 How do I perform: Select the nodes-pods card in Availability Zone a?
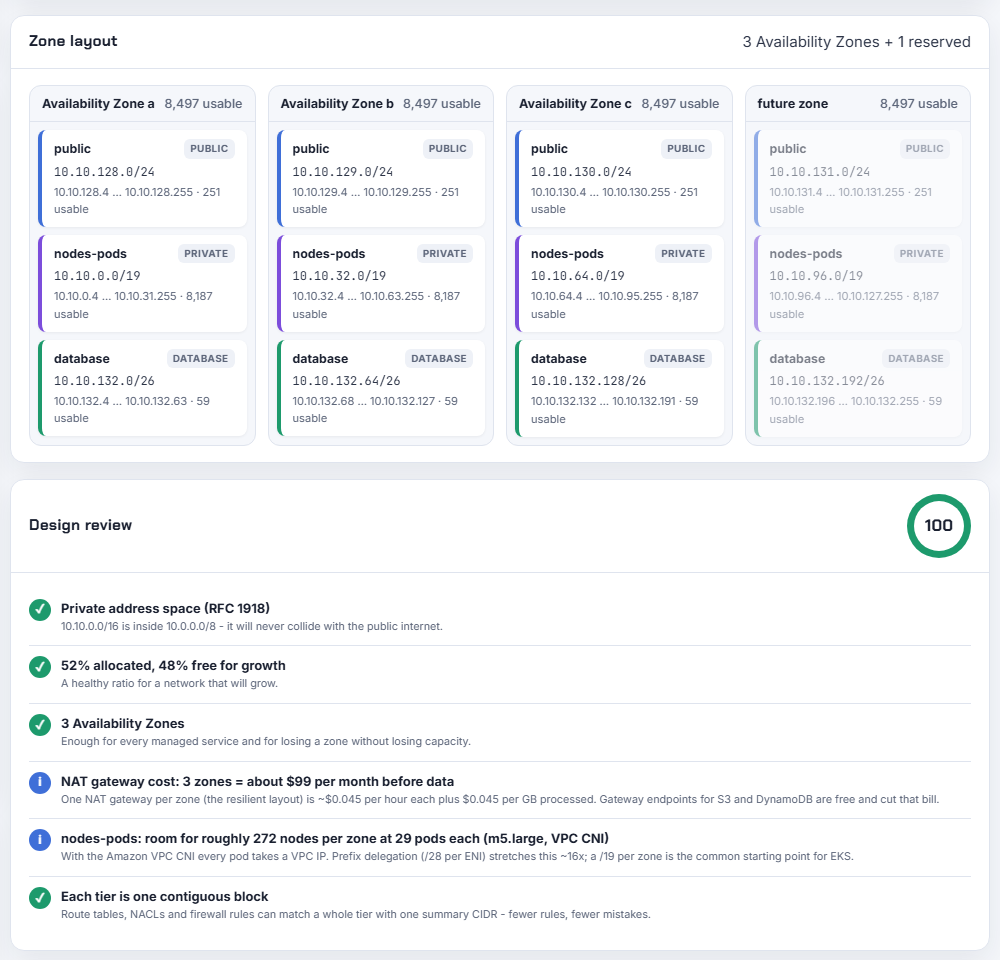pos(143,283)
